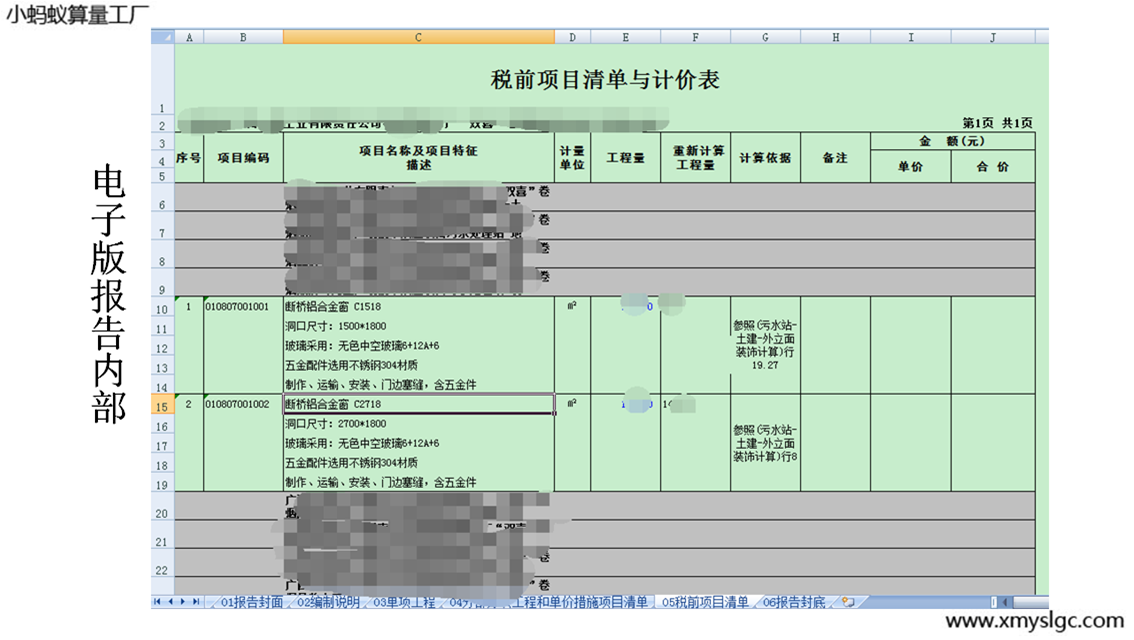The image size is (1134, 640).
Task: Click the cell containing 断桥铝合金窗 C2718
Action: (x=418, y=404)
